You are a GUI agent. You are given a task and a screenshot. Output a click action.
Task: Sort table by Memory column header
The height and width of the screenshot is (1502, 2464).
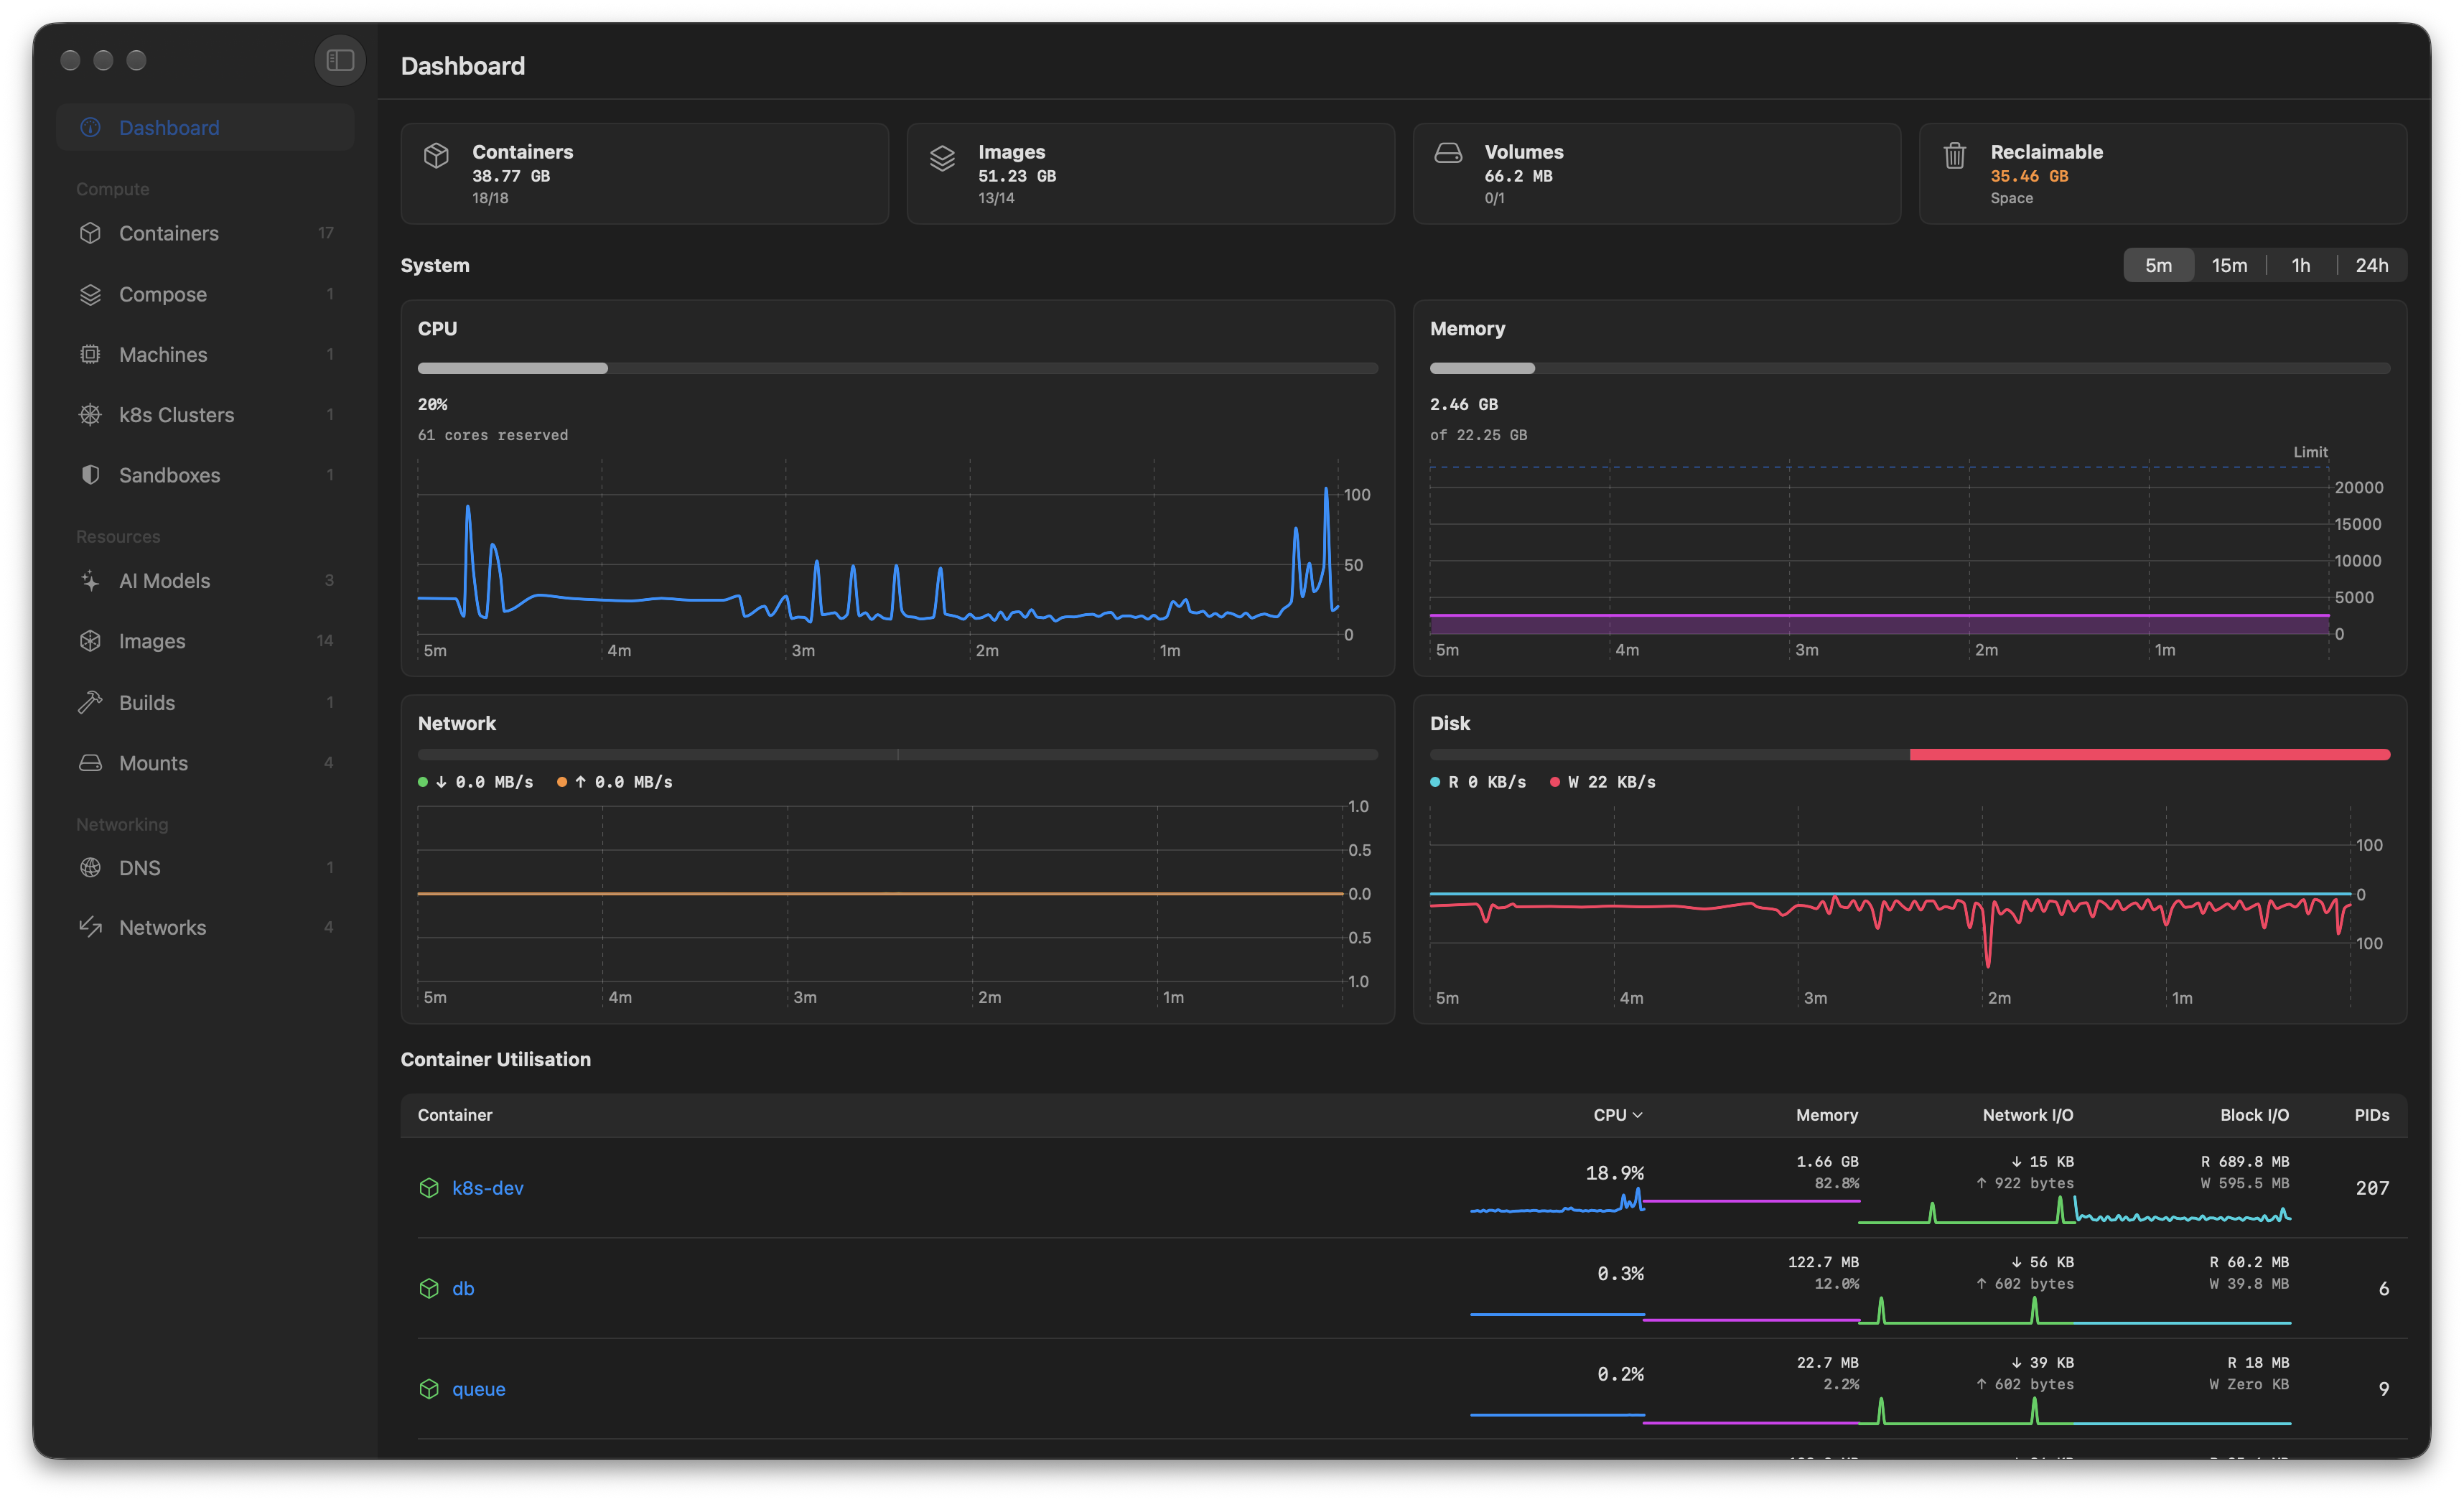coord(1826,1115)
